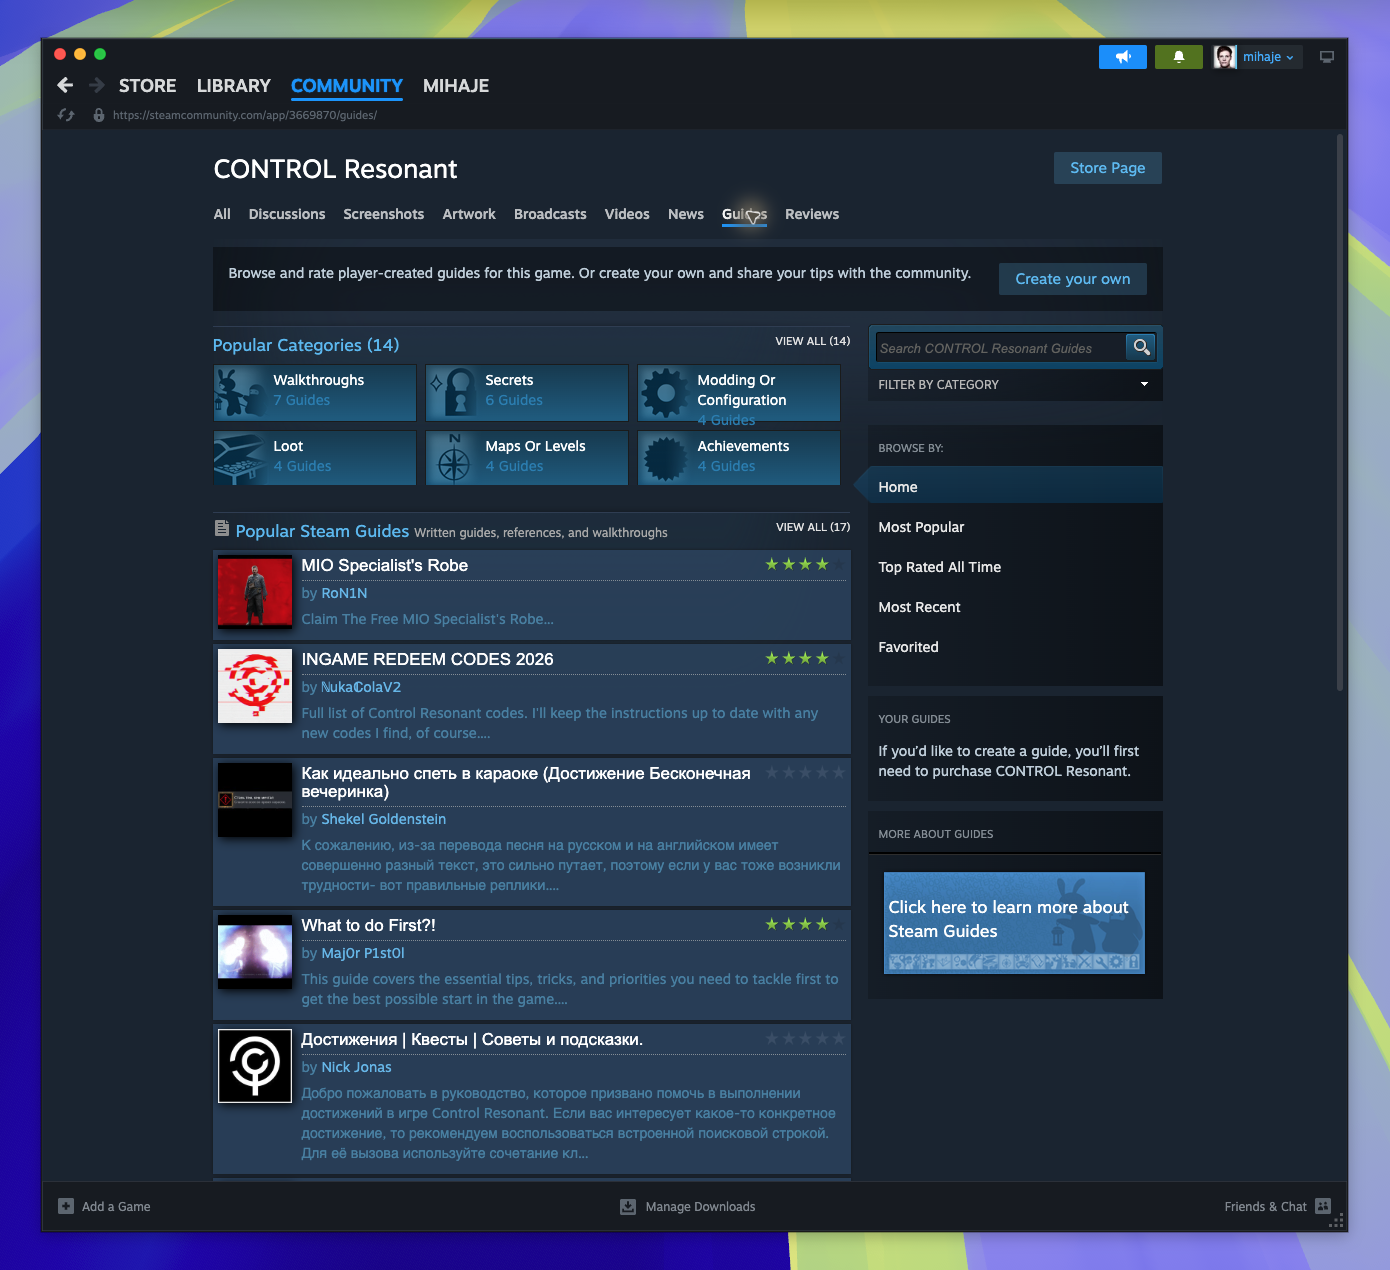Expand the Filter By Category dropdown
1390x1270 pixels.
click(1015, 384)
